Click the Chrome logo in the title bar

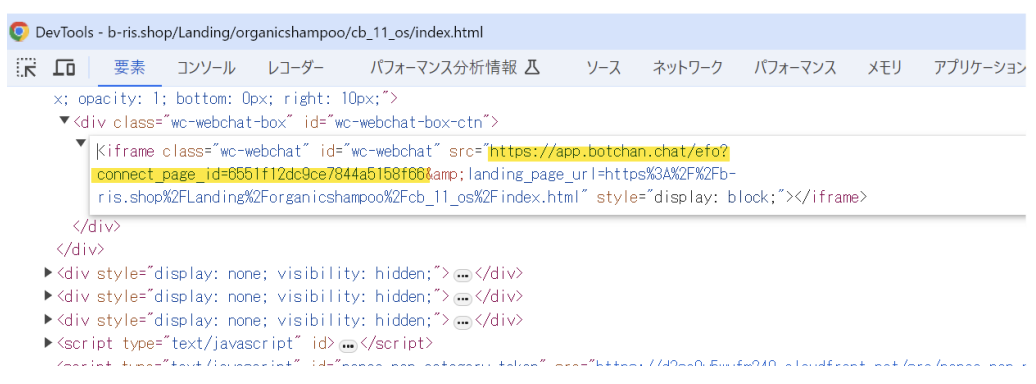click(x=18, y=32)
